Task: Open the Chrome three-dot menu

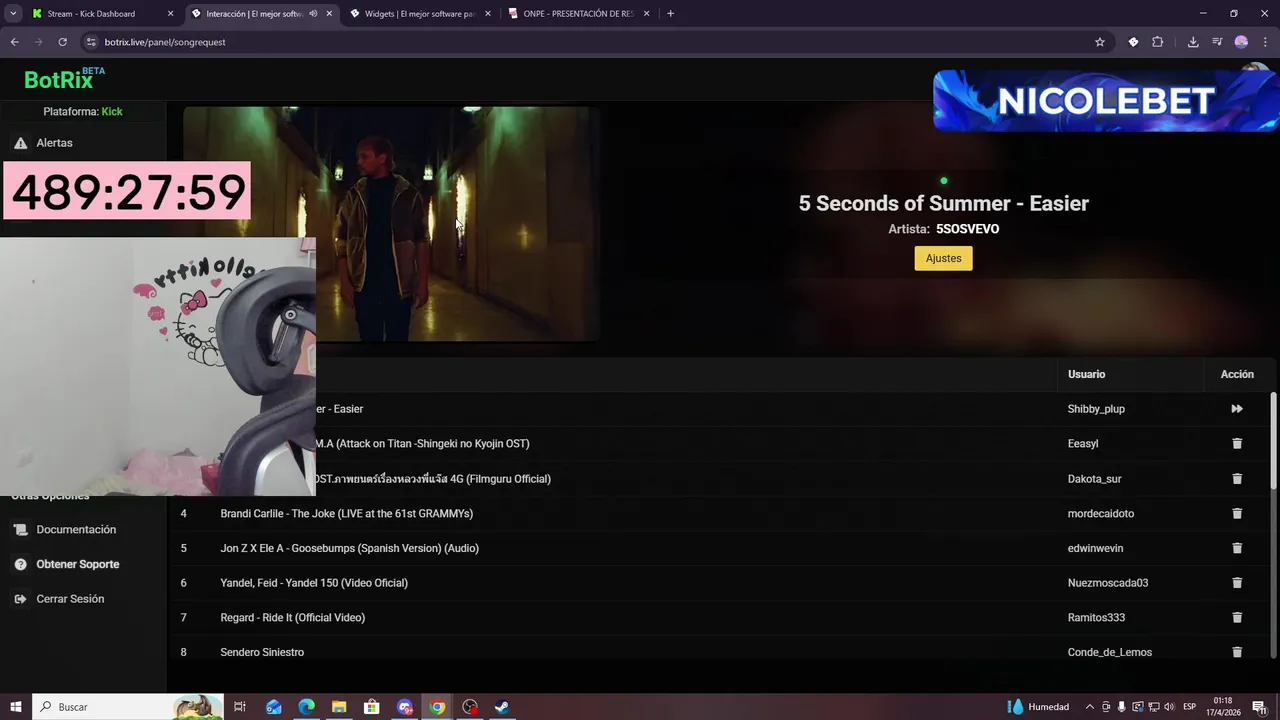Action: (1265, 42)
